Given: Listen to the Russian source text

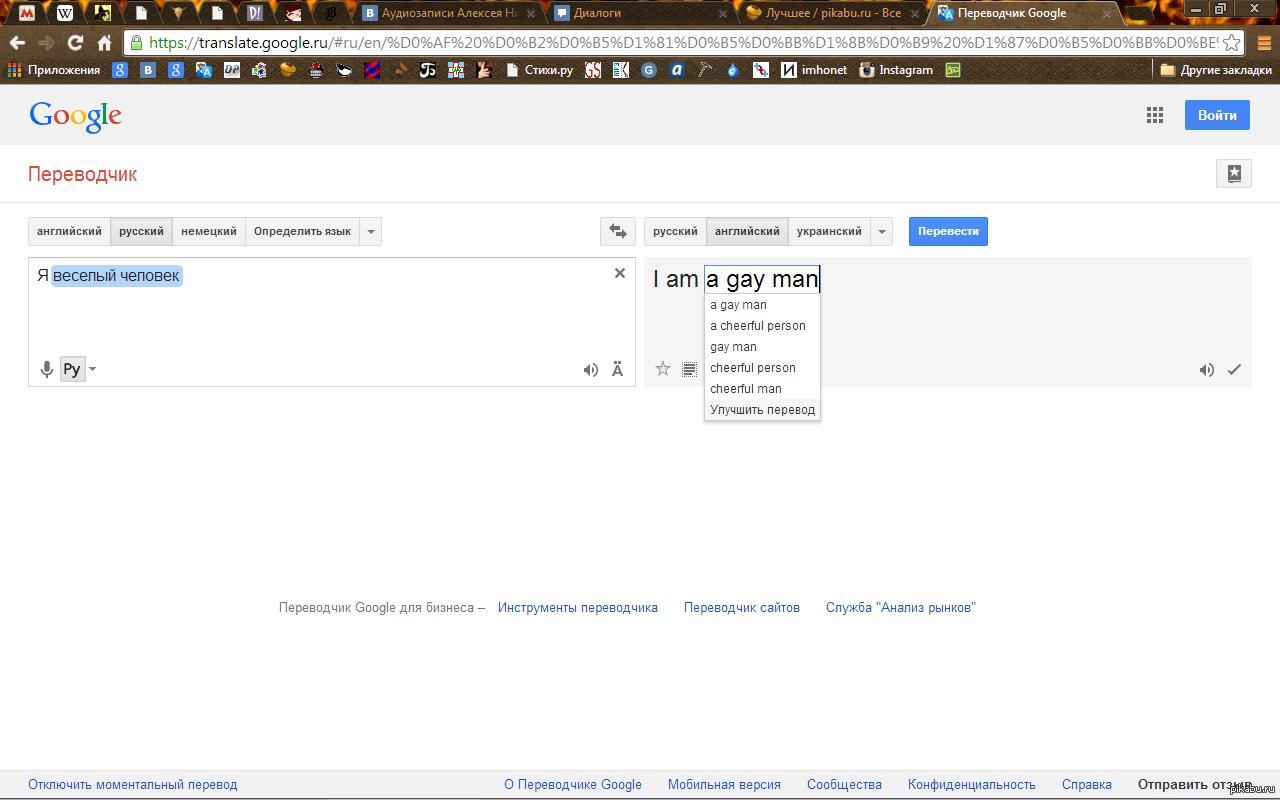Looking at the screenshot, I should coord(591,370).
